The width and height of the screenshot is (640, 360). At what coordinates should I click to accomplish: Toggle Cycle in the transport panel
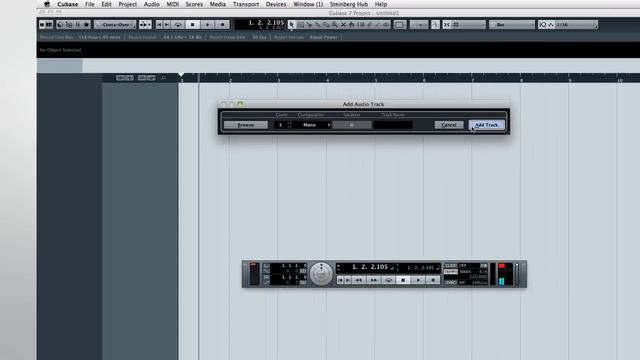389,280
